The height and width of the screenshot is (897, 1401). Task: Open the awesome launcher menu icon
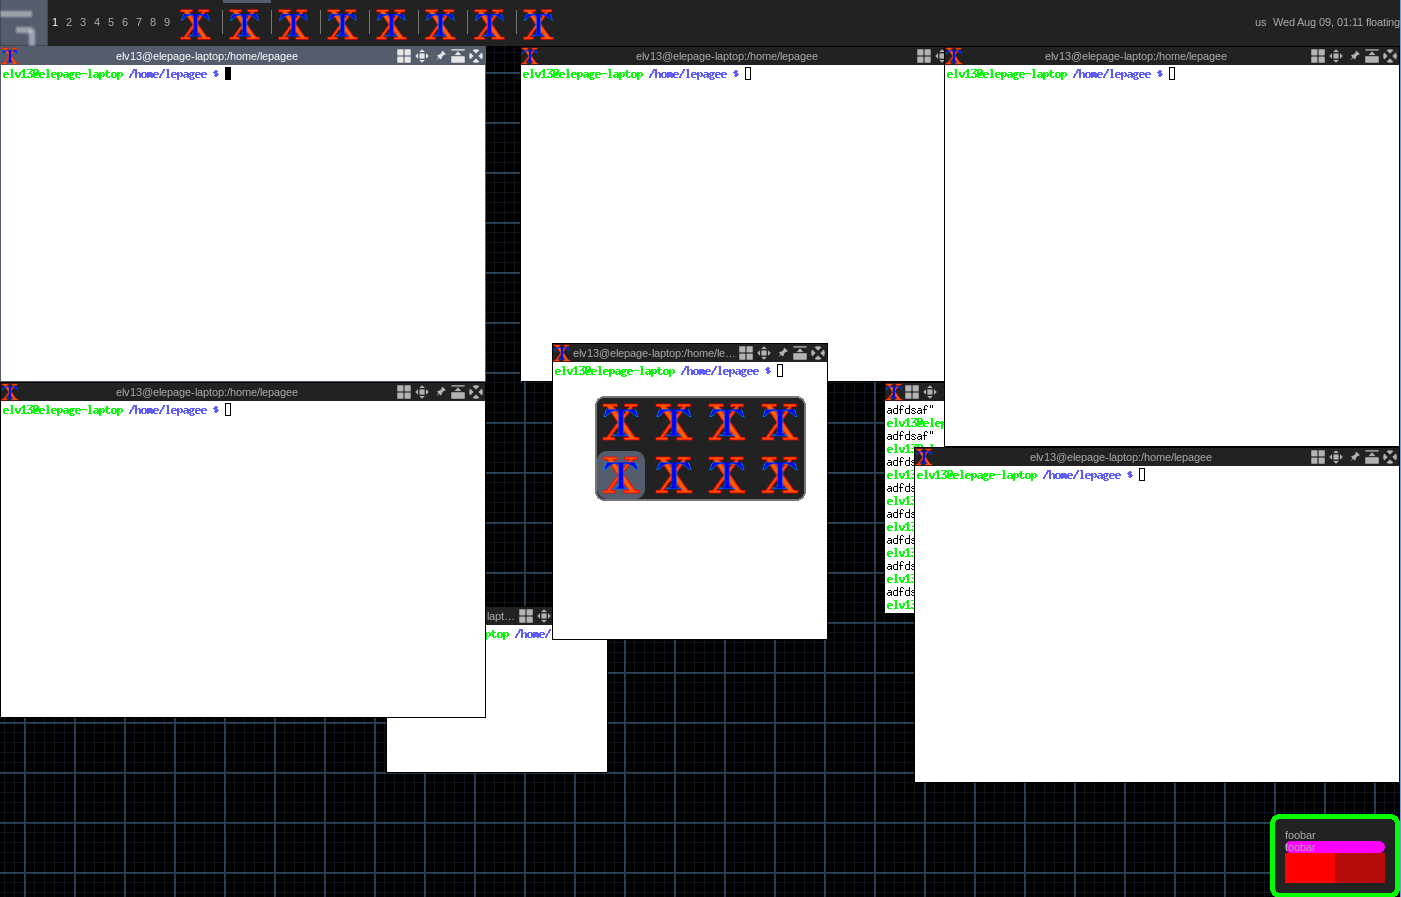coord(23,23)
